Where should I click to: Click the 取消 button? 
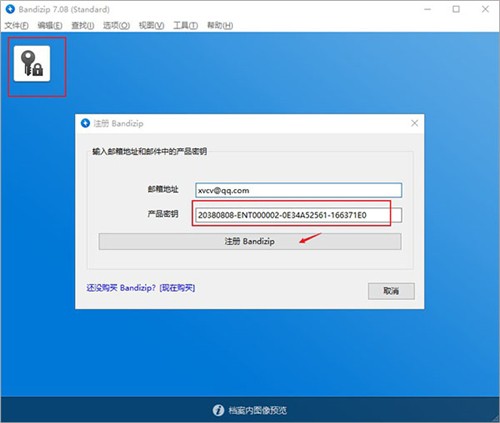coord(391,291)
